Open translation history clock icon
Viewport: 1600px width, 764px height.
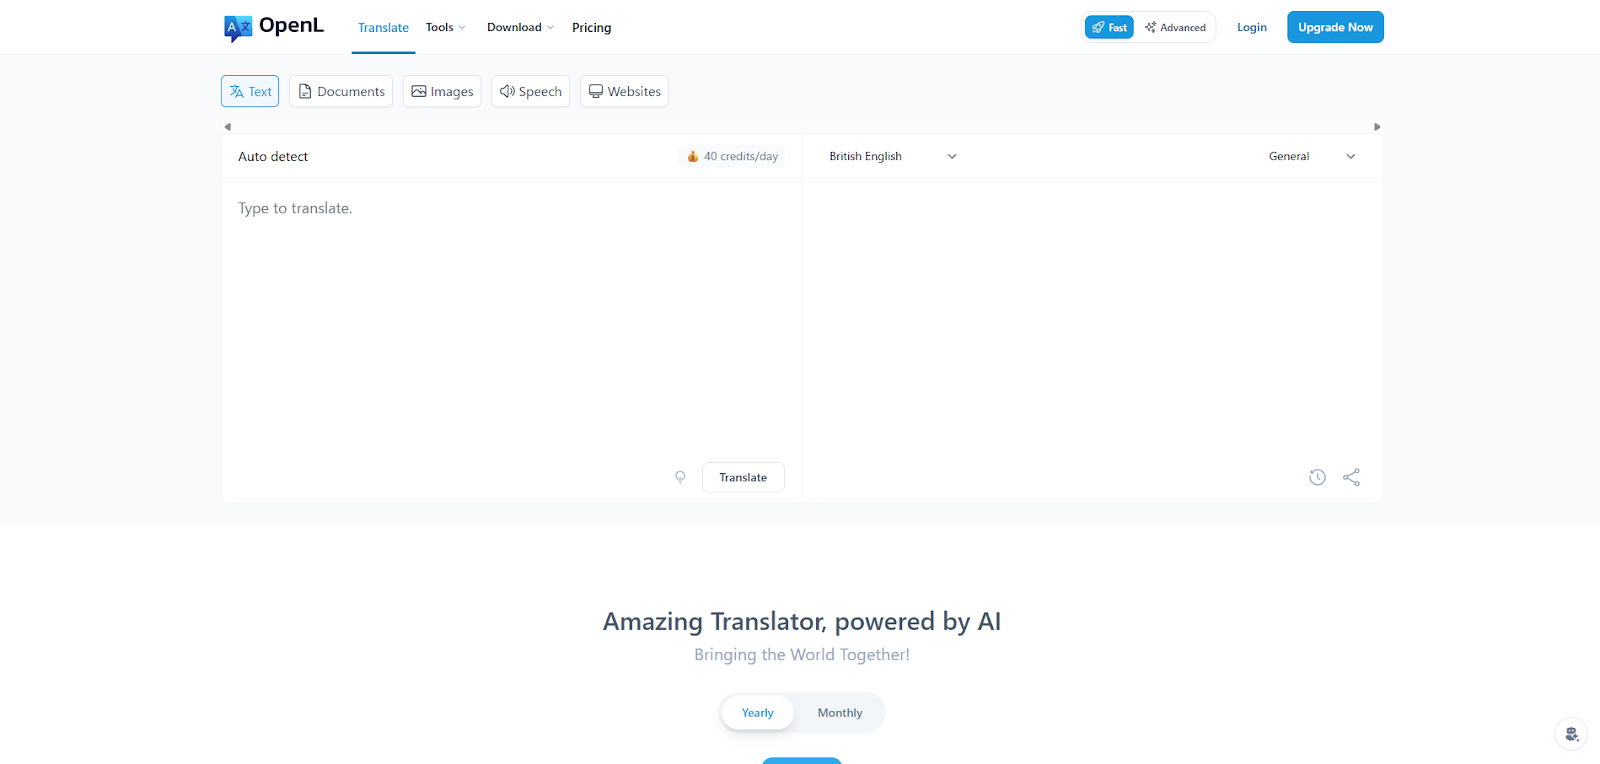(1317, 477)
